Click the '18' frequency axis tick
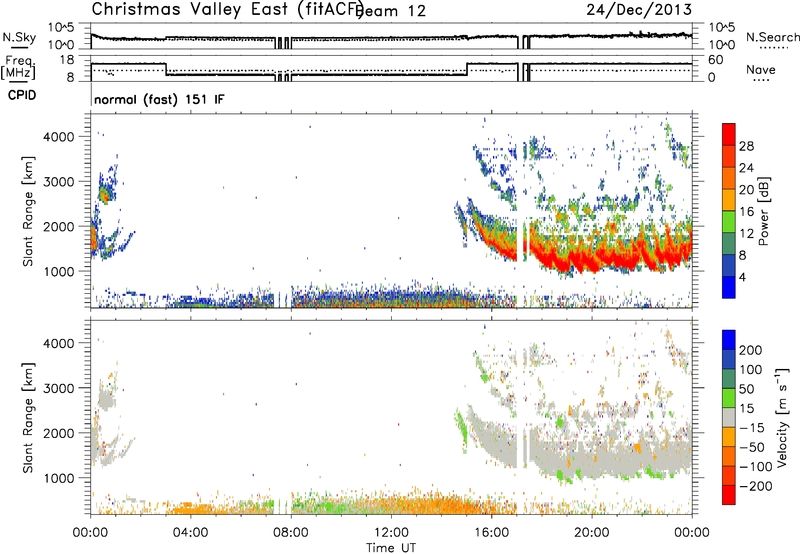This screenshot has width=800, height=554. tap(67, 60)
